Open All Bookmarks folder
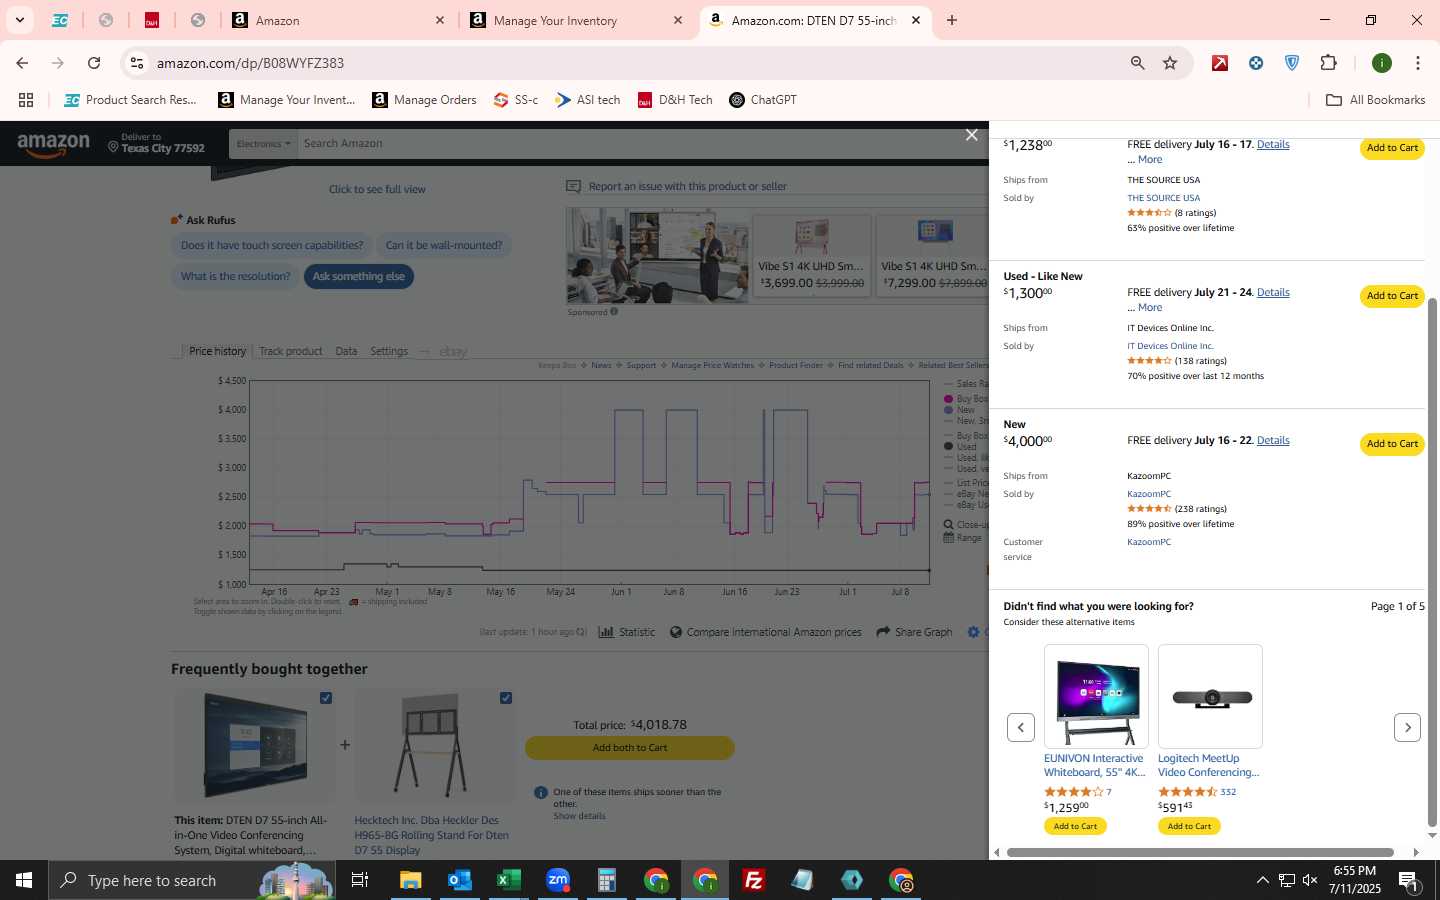This screenshot has height=900, width=1440. click(x=1375, y=100)
